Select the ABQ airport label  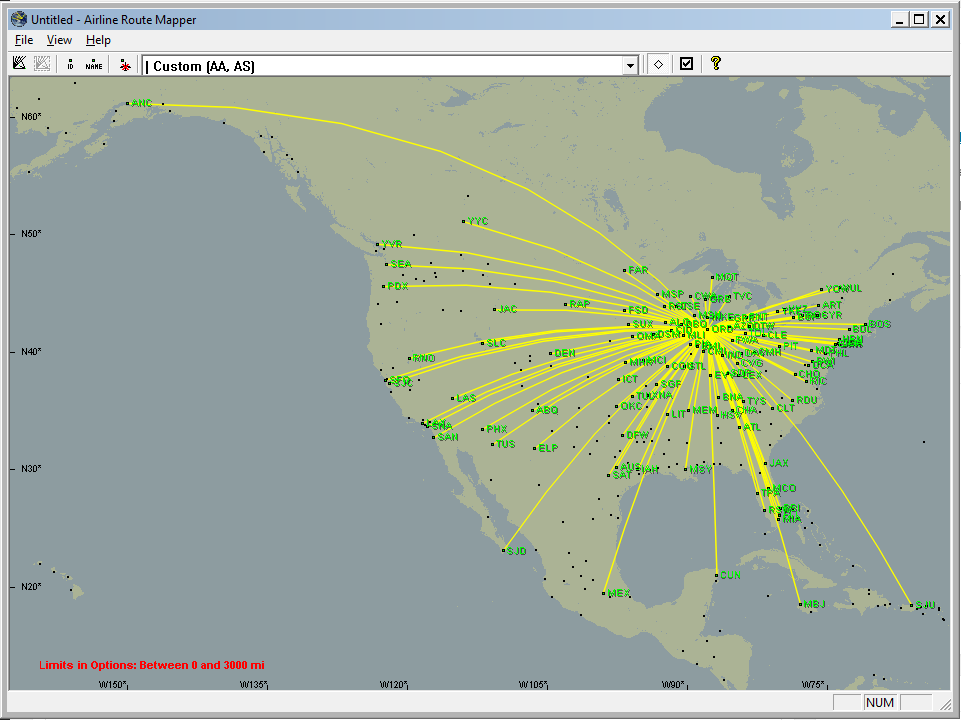point(547,411)
